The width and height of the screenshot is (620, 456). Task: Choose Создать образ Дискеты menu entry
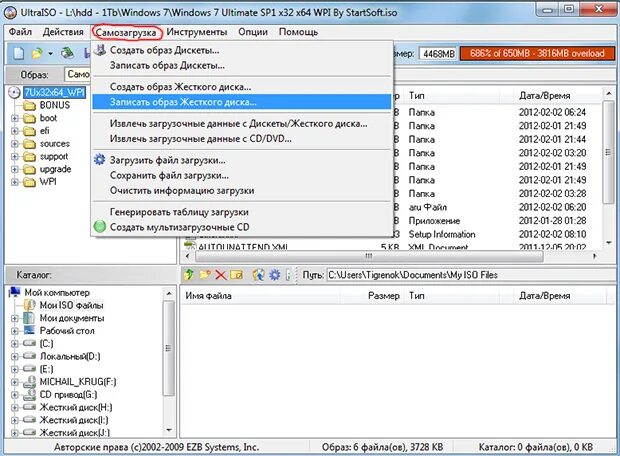(x=242, y=50)
